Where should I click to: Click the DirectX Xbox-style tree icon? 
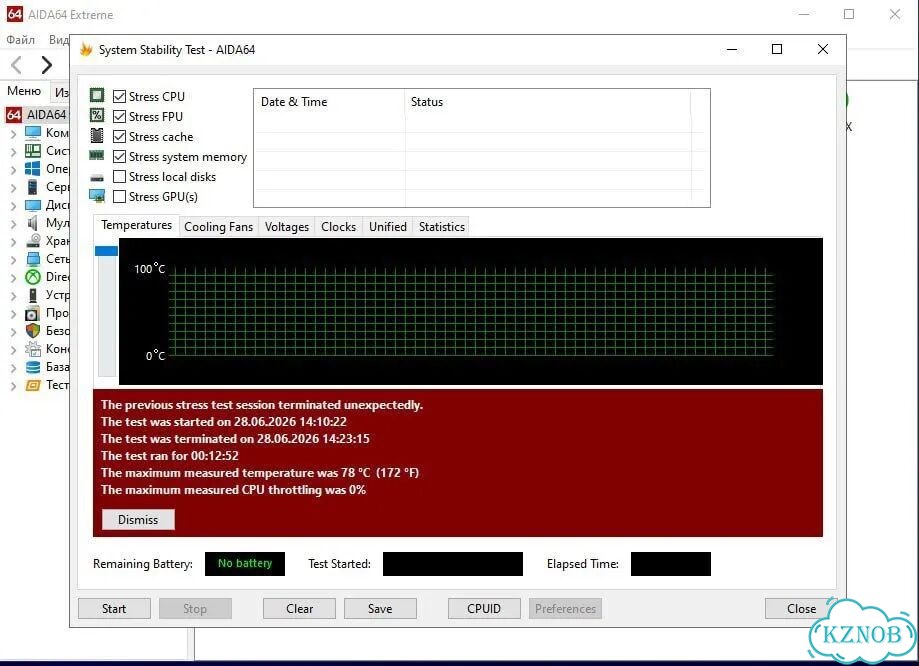coord(33,277)
